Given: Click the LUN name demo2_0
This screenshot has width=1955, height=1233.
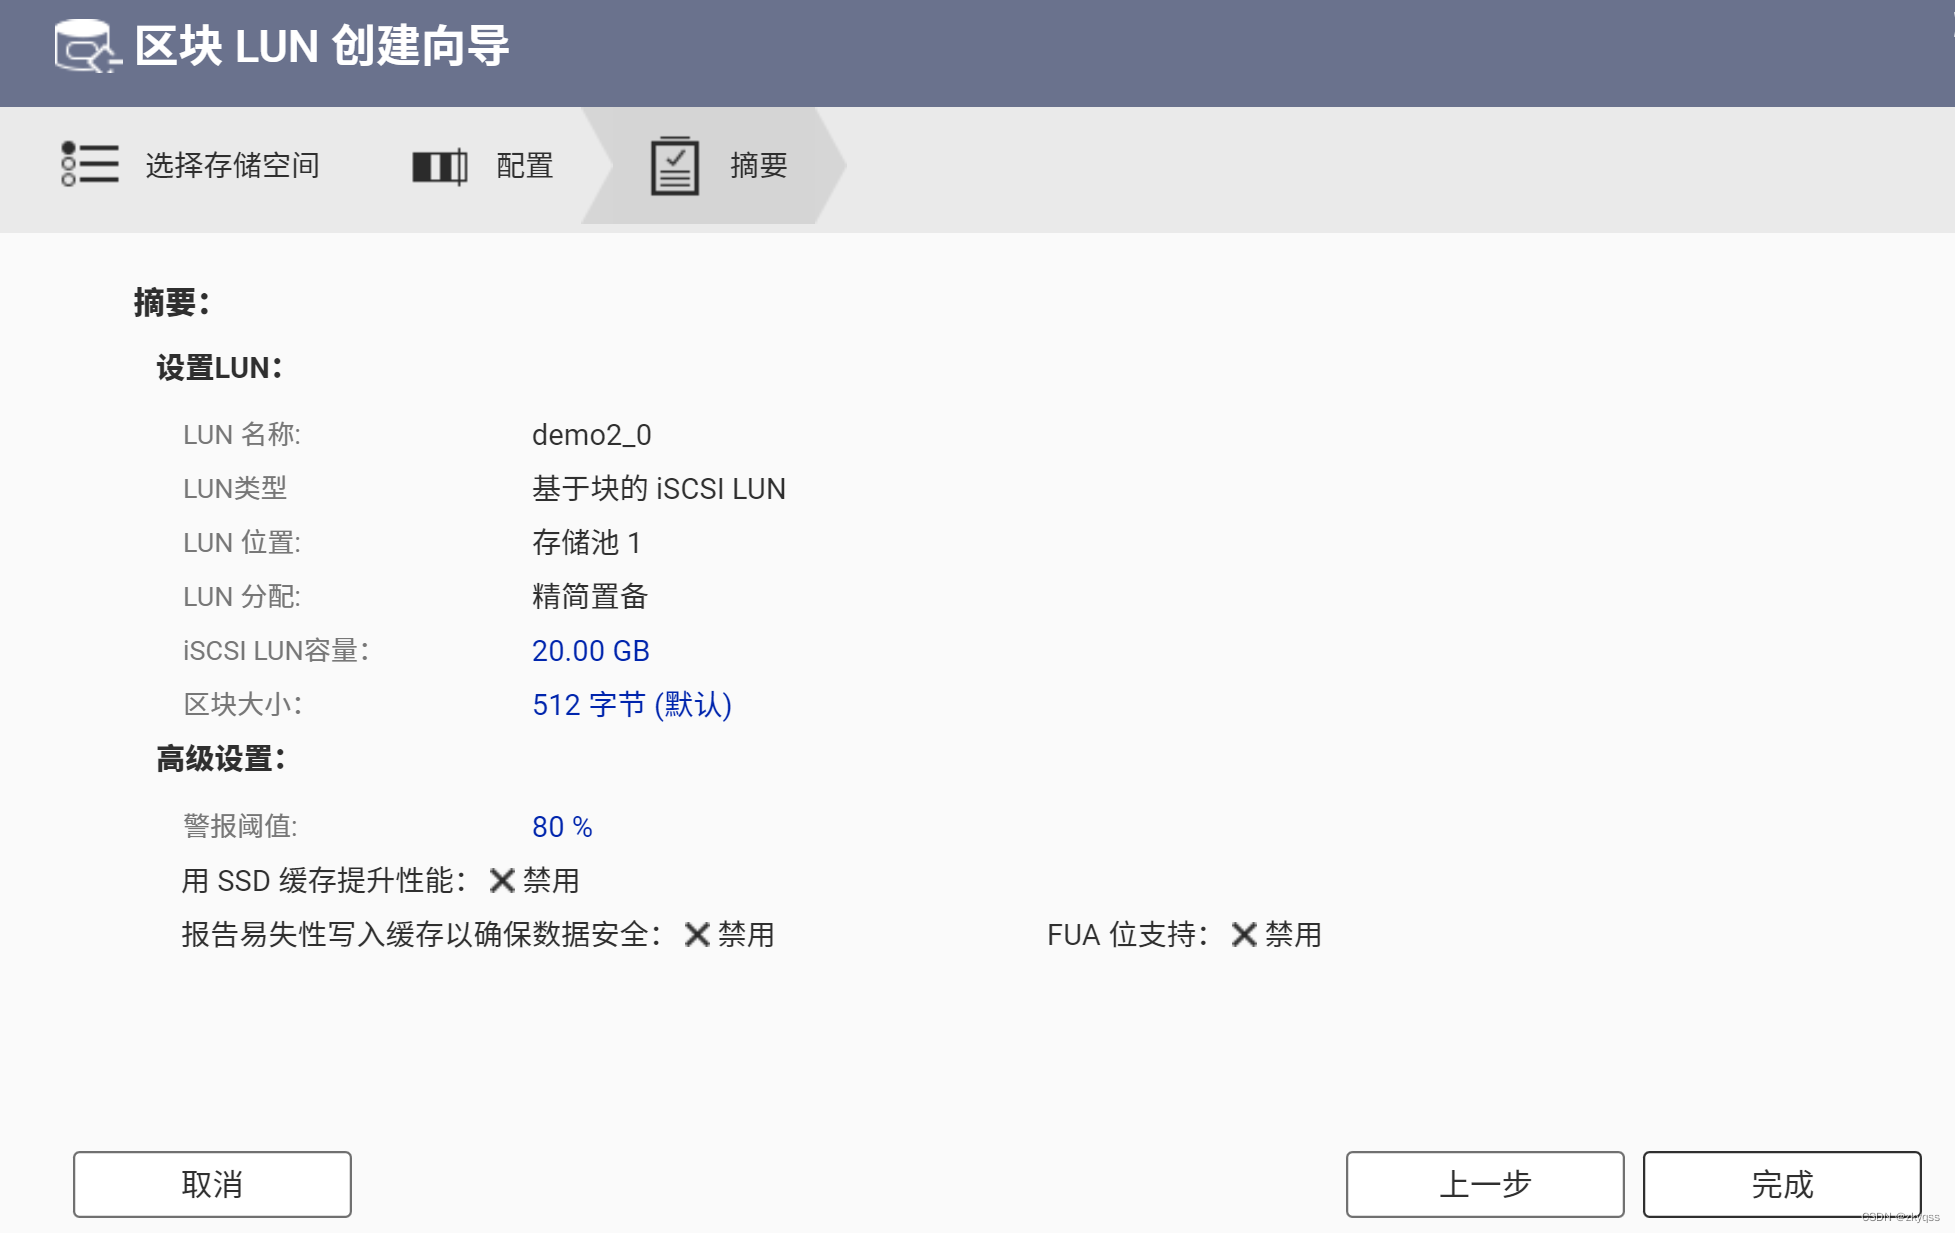Looking at the screenshot, I should [x=591, y=435].
